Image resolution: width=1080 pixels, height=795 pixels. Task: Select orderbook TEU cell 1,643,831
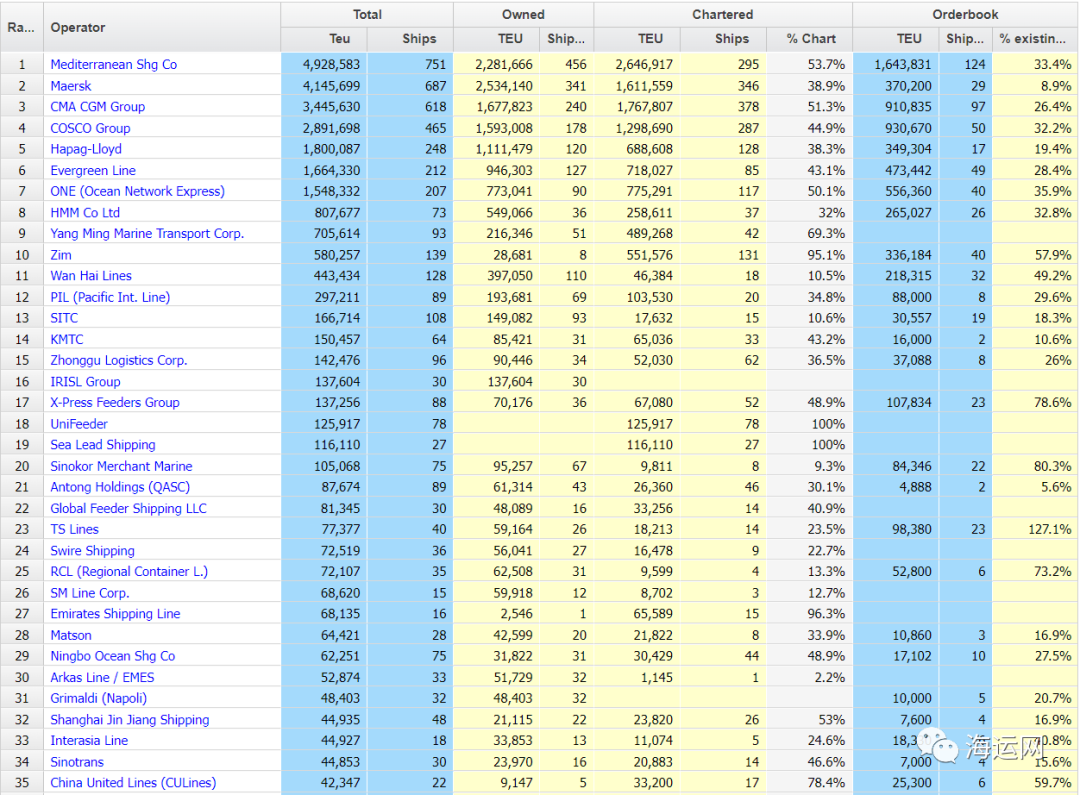896,65
